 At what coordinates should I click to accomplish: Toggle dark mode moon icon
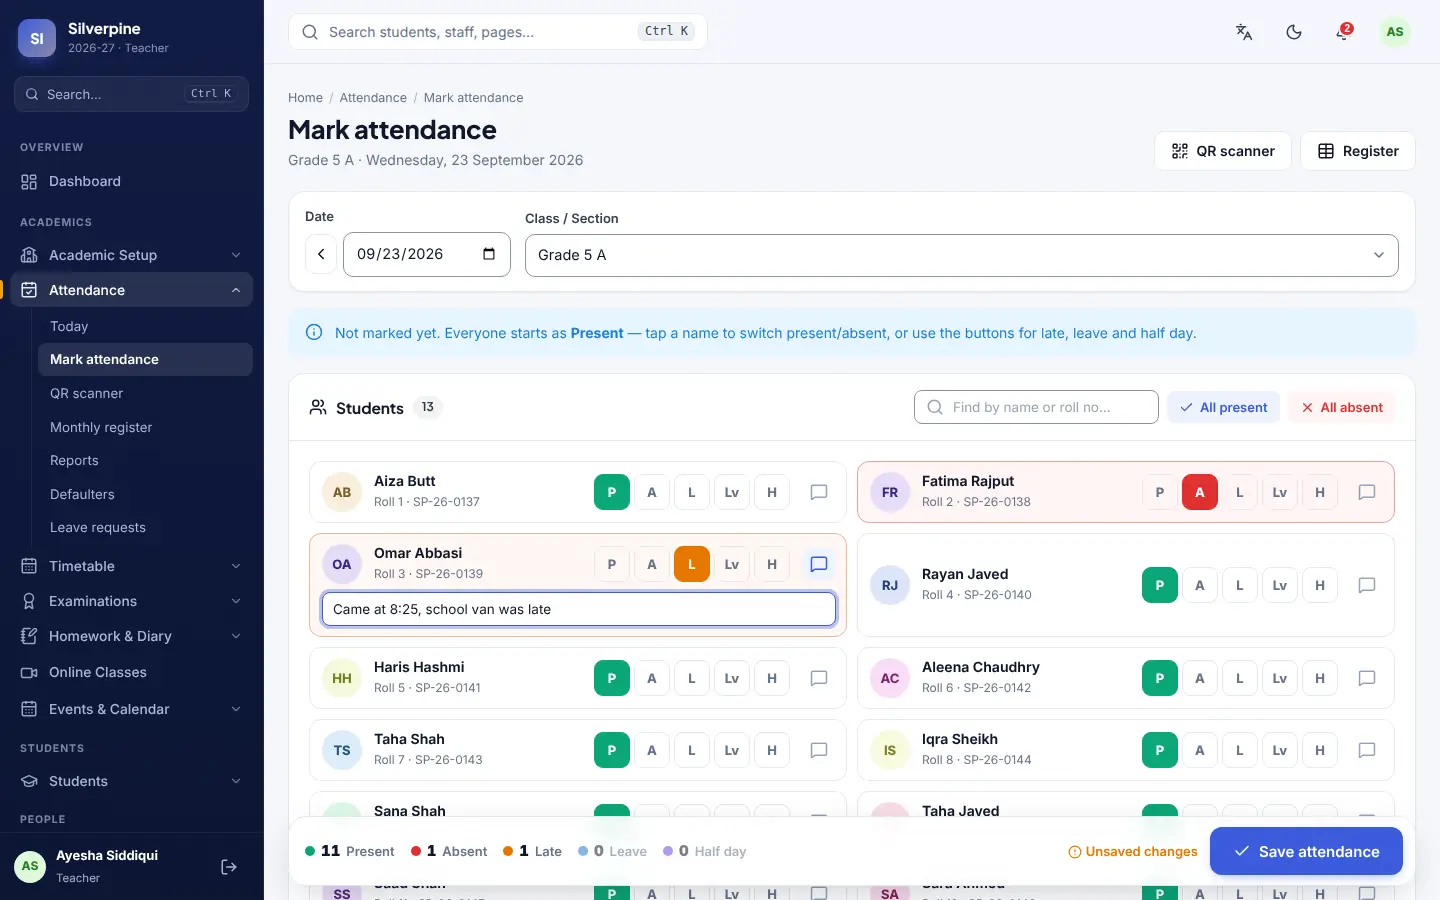pos(1294,32)
